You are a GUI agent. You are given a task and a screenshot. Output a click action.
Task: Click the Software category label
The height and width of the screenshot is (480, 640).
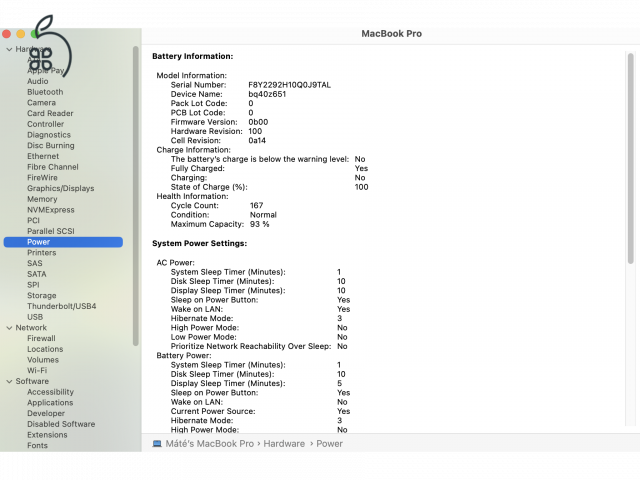pyautogui.click(x=32, y=381)
